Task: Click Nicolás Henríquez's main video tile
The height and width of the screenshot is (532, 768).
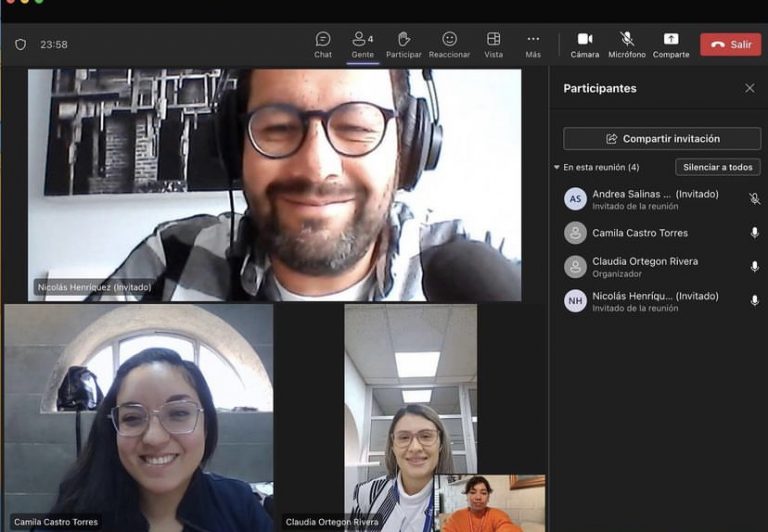Action: (274, 185)
